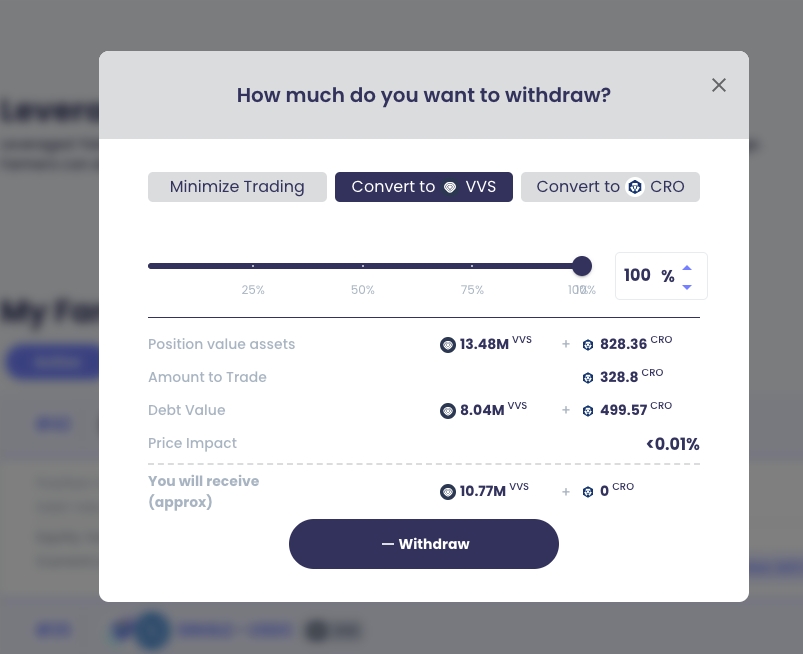Set slider to the 75% mark
This screenshot has height=654, width=803.
(472, 266)
